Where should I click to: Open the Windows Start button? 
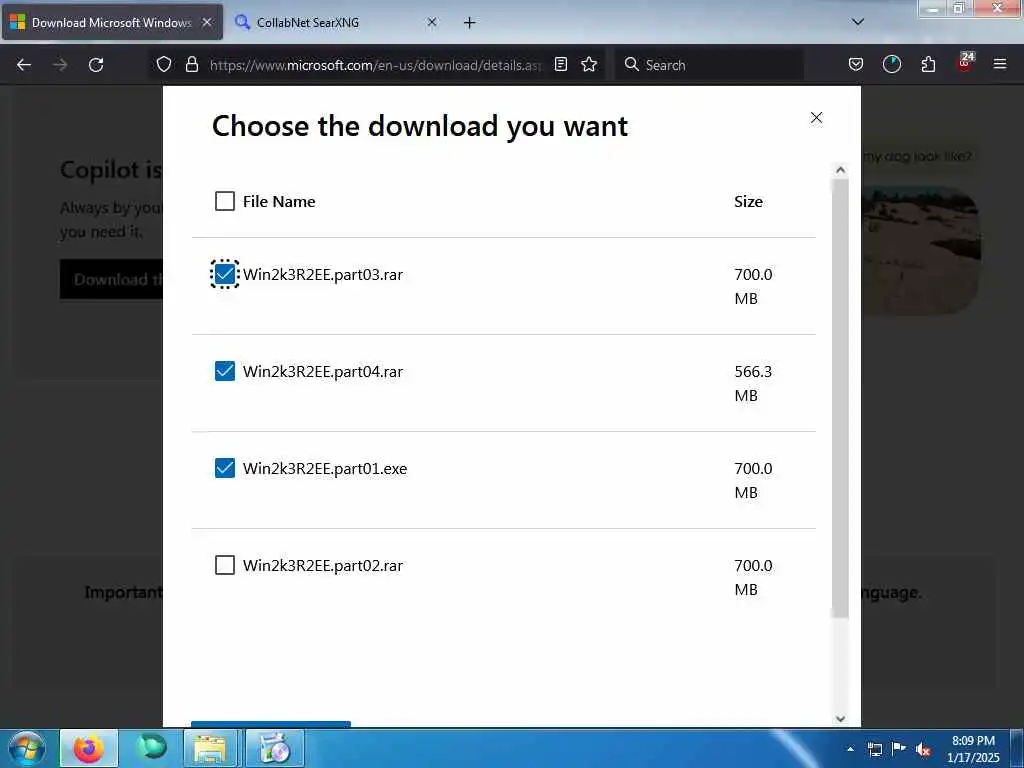coord(27,748)
